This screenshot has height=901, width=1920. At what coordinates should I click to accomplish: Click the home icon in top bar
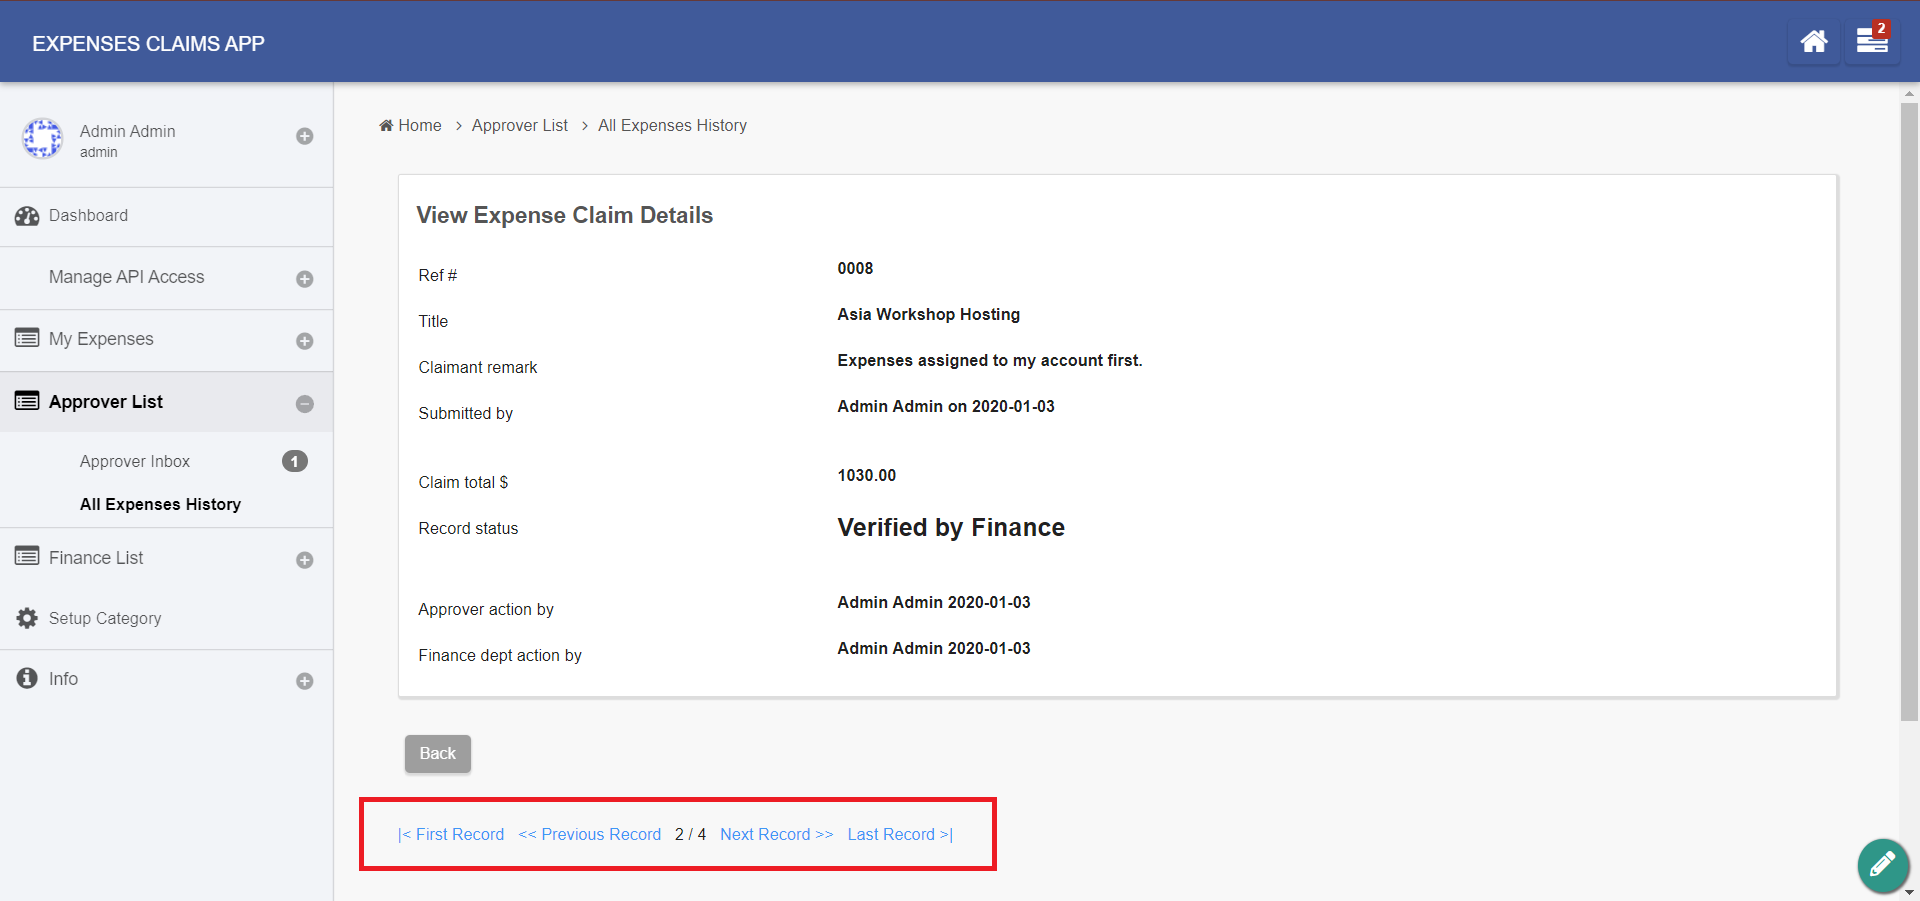coord(1813,42)
